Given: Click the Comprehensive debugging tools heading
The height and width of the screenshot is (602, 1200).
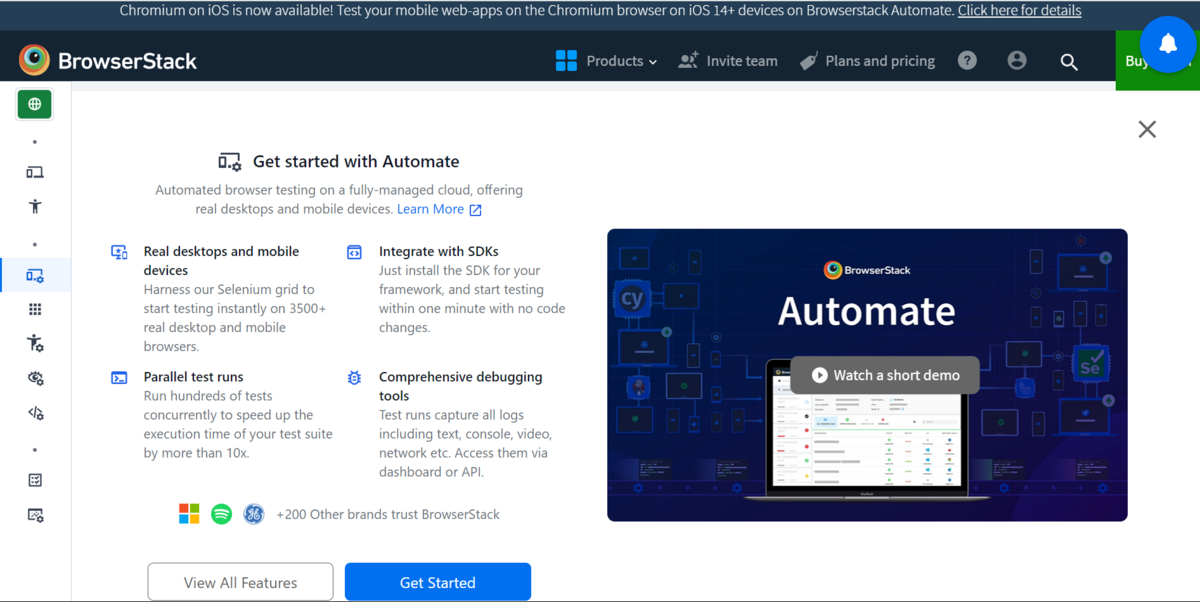Looking at the screenshot, I should pos(460,386).
